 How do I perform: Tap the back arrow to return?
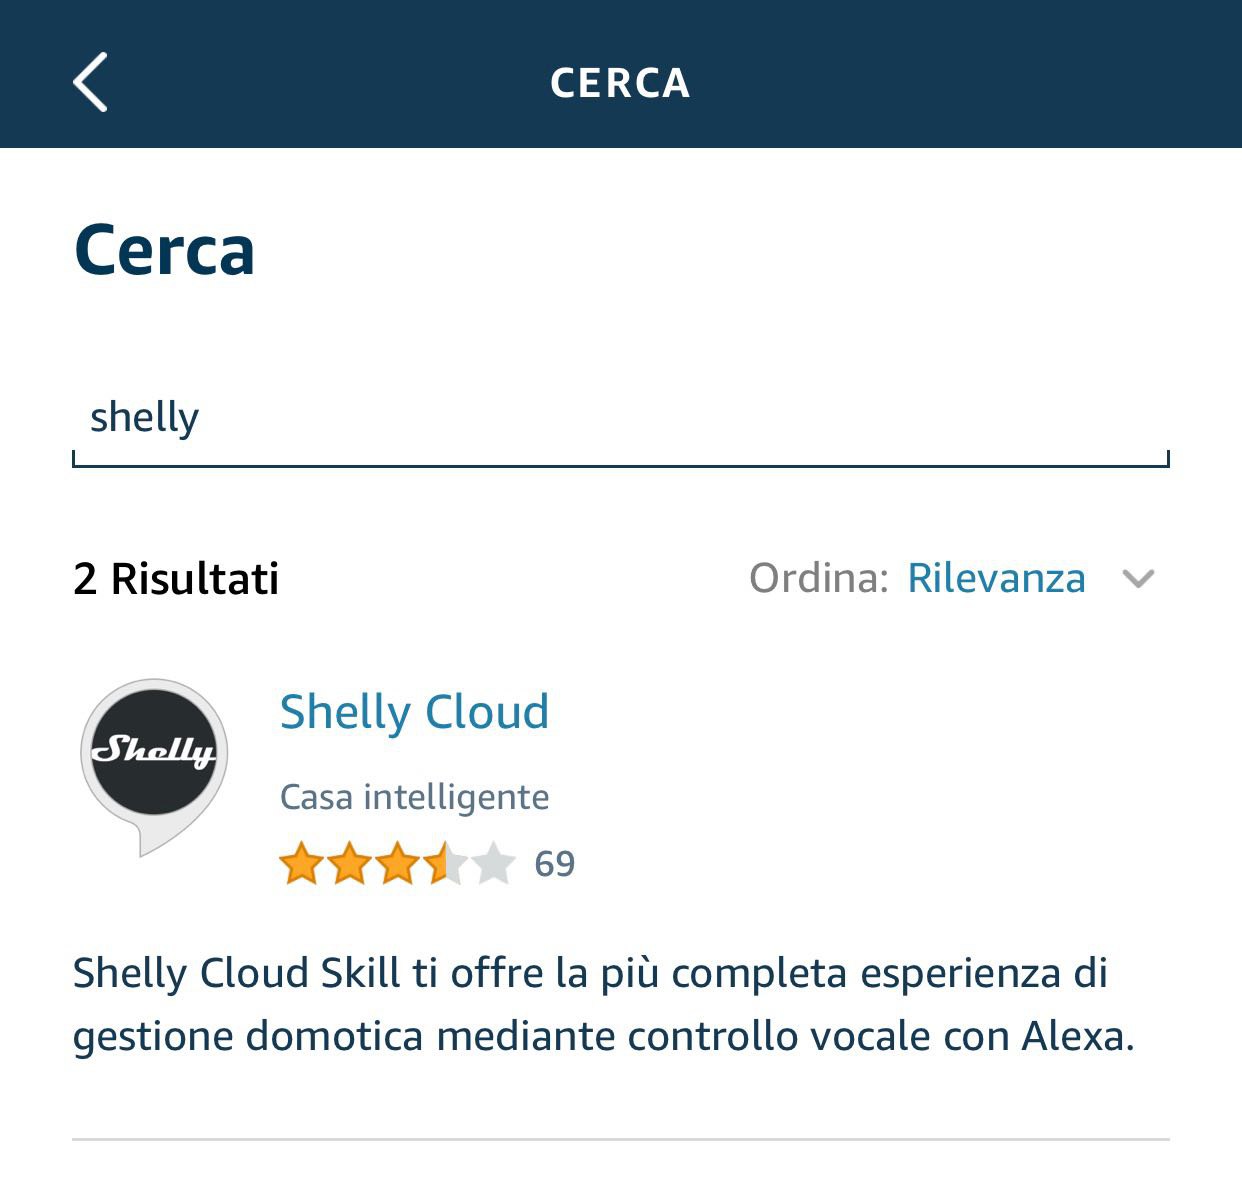click(x=90, y=84)
